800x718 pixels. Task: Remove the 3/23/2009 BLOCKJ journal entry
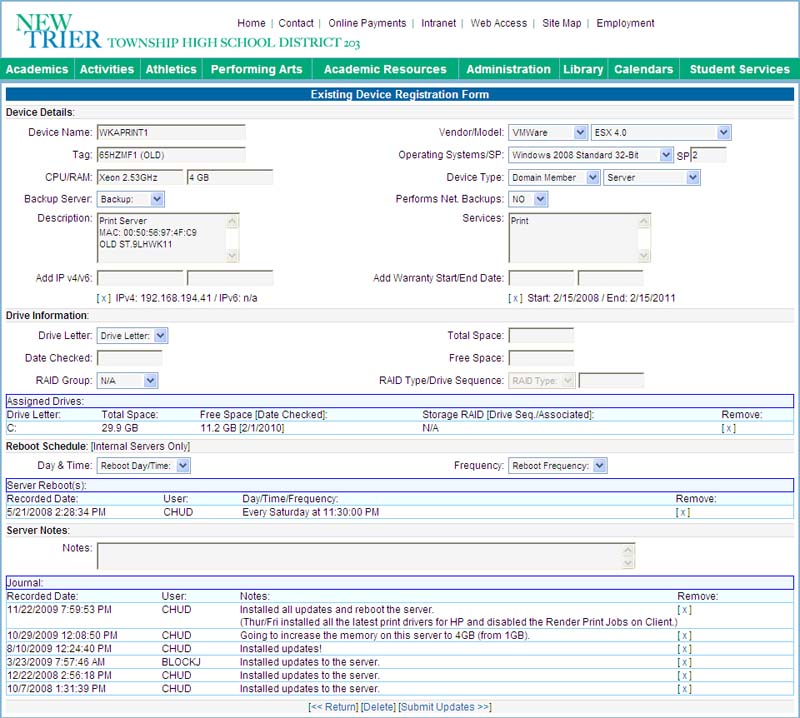coord(684,662)
